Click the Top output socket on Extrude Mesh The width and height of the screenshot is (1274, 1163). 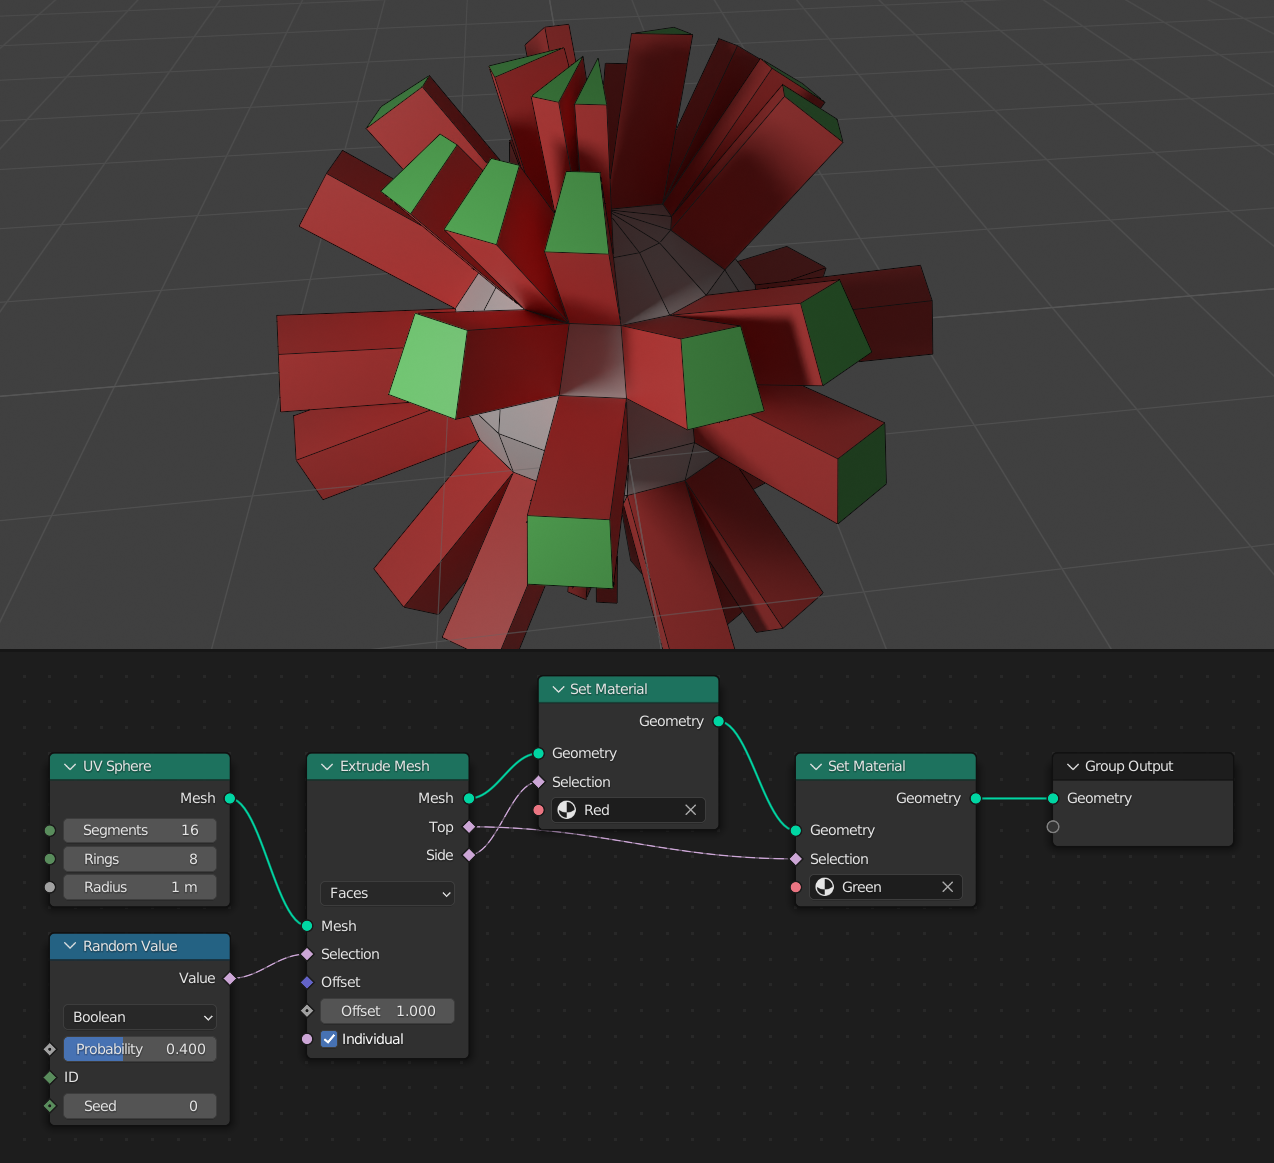point(469,827)
